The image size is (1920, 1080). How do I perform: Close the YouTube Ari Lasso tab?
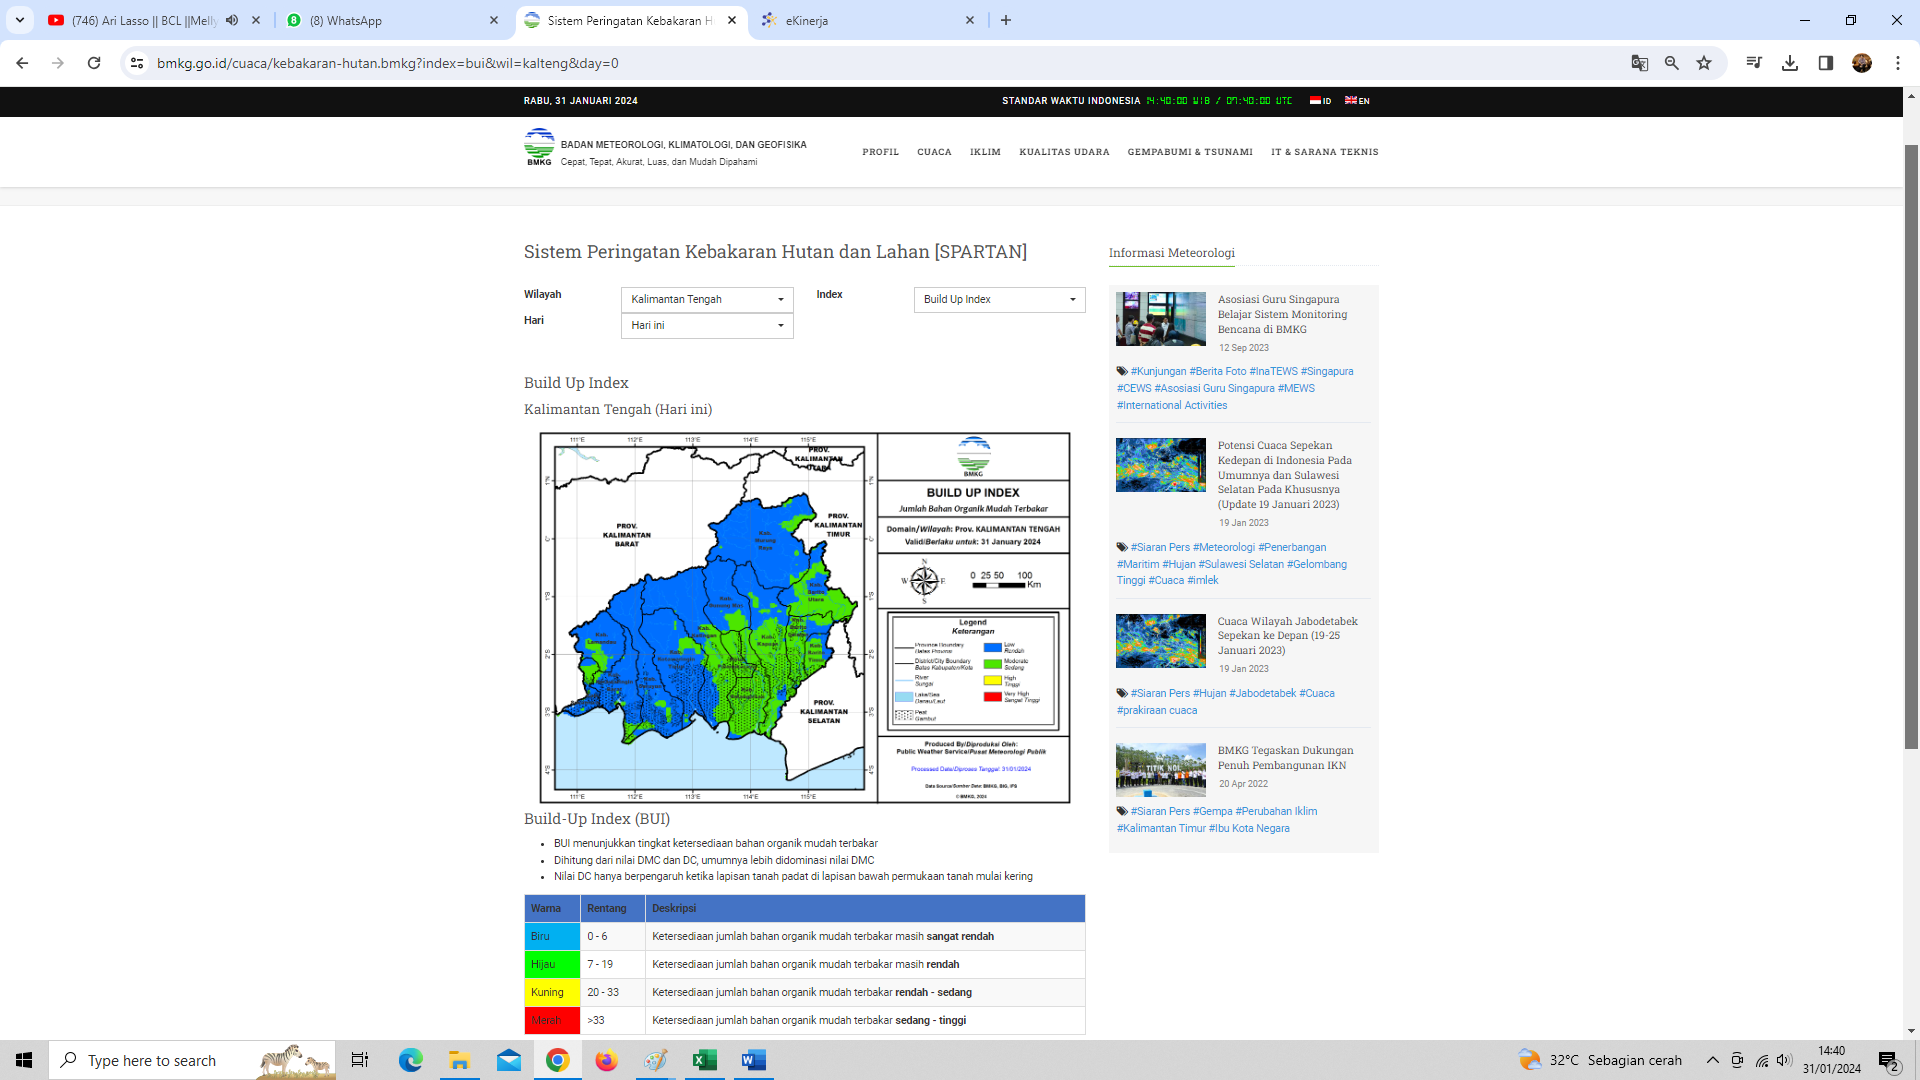tap(256, 20)
